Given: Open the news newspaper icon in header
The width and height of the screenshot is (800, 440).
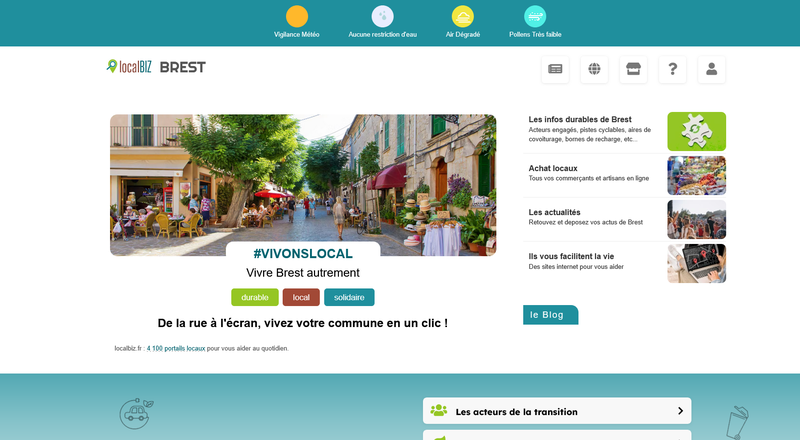Looking at the screenshot, I should (555, 69).
